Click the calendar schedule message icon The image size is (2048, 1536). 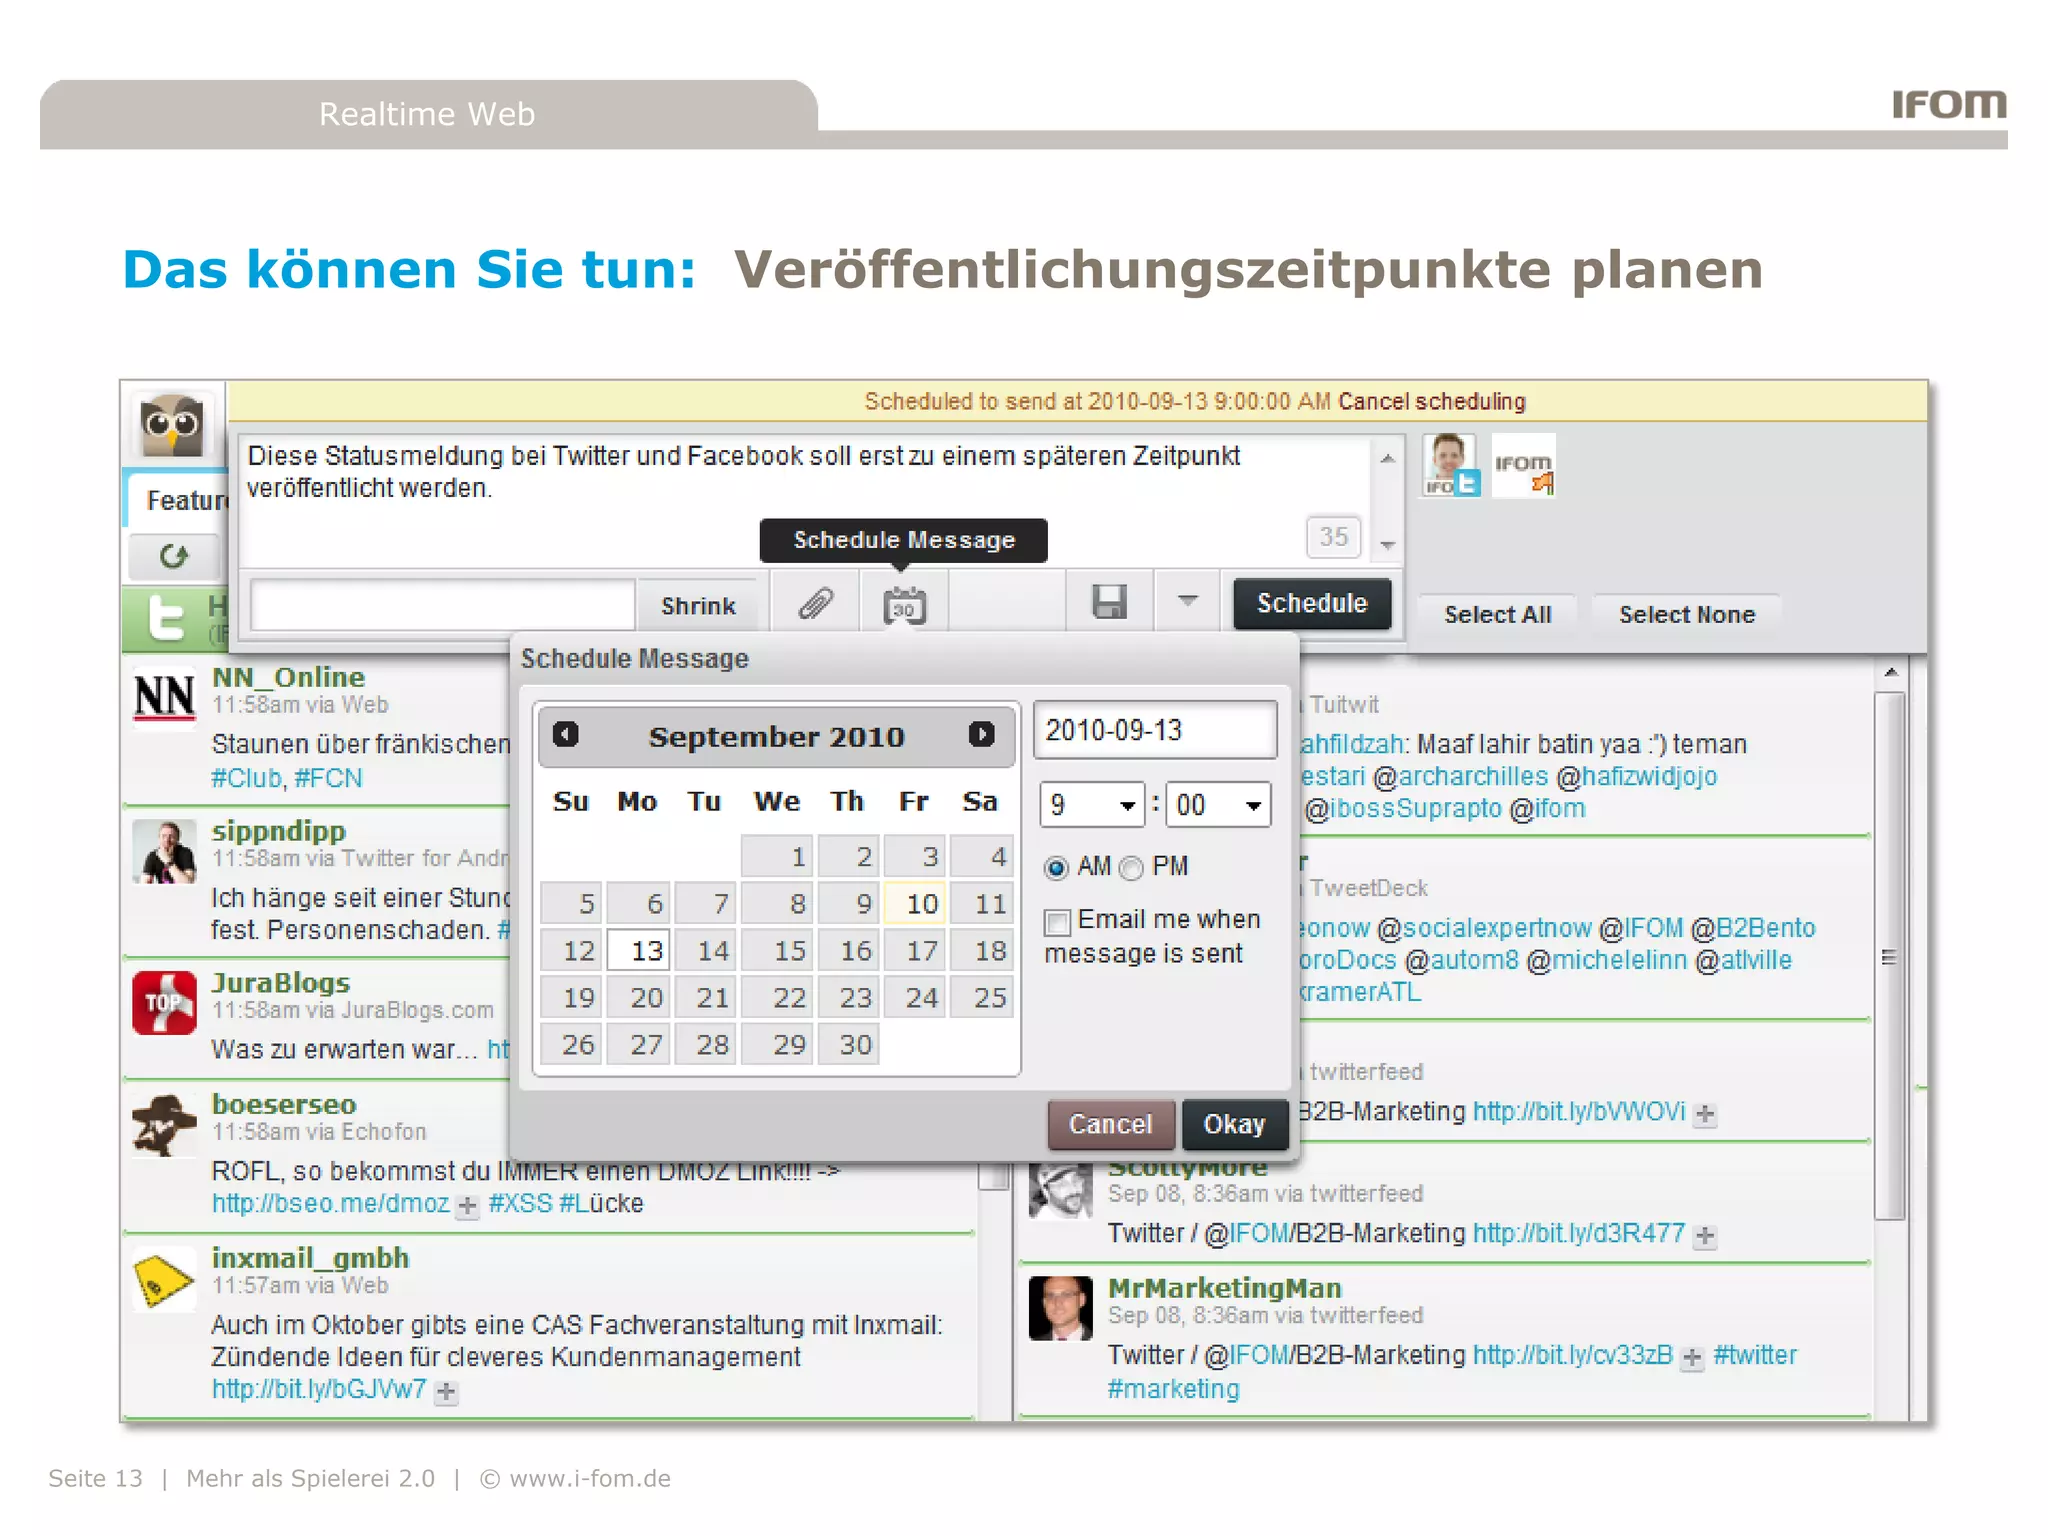click(904, 605)
